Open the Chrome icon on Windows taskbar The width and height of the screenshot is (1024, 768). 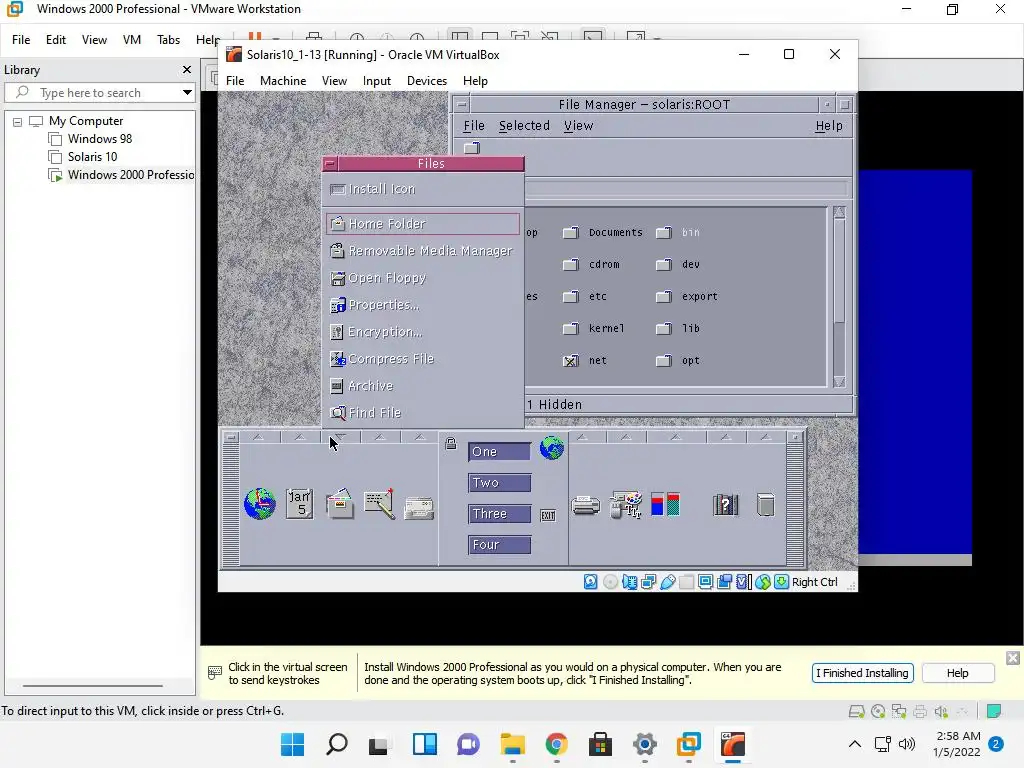[x=556, y=744]
